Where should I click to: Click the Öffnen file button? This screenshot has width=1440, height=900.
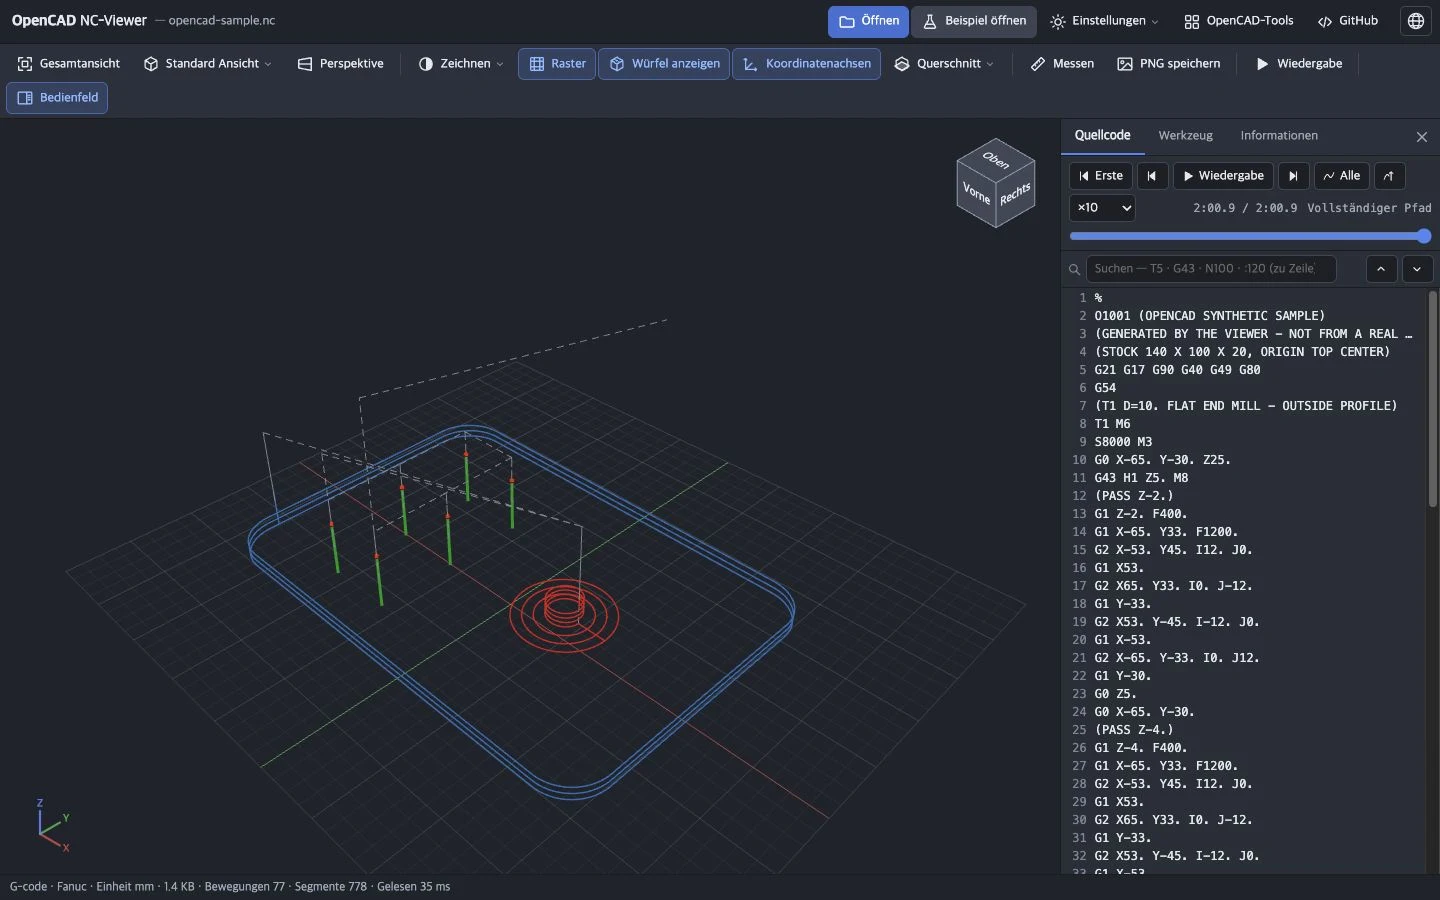pos(868,21)
